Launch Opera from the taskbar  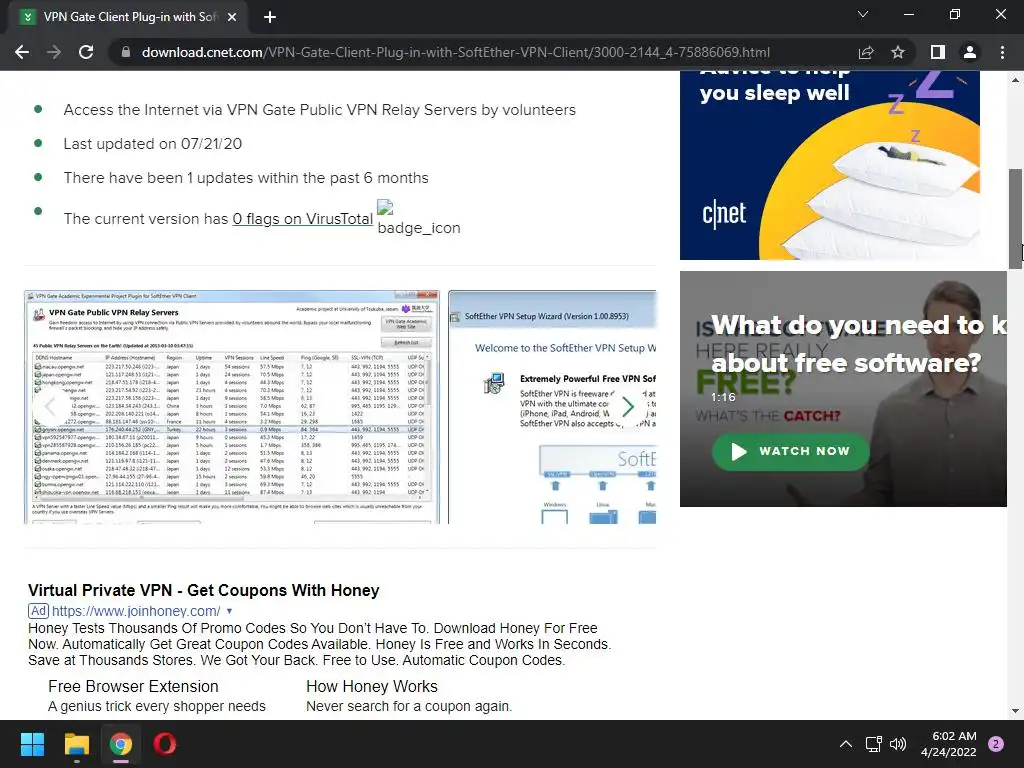point(165,744)
